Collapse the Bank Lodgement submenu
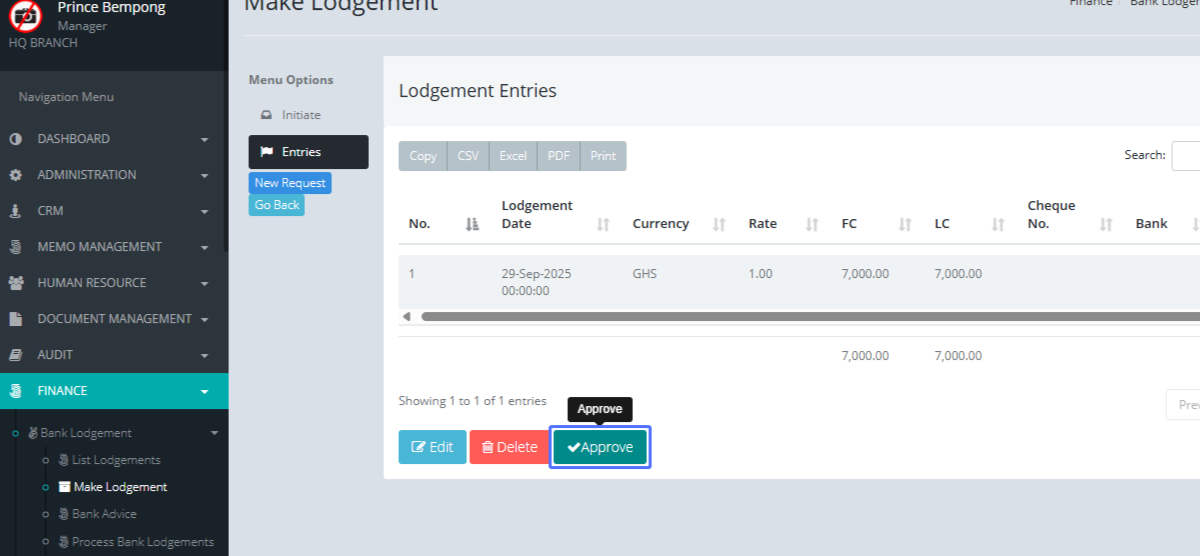The width and height of the screenshot is (1200, 556). pos(214,433)
